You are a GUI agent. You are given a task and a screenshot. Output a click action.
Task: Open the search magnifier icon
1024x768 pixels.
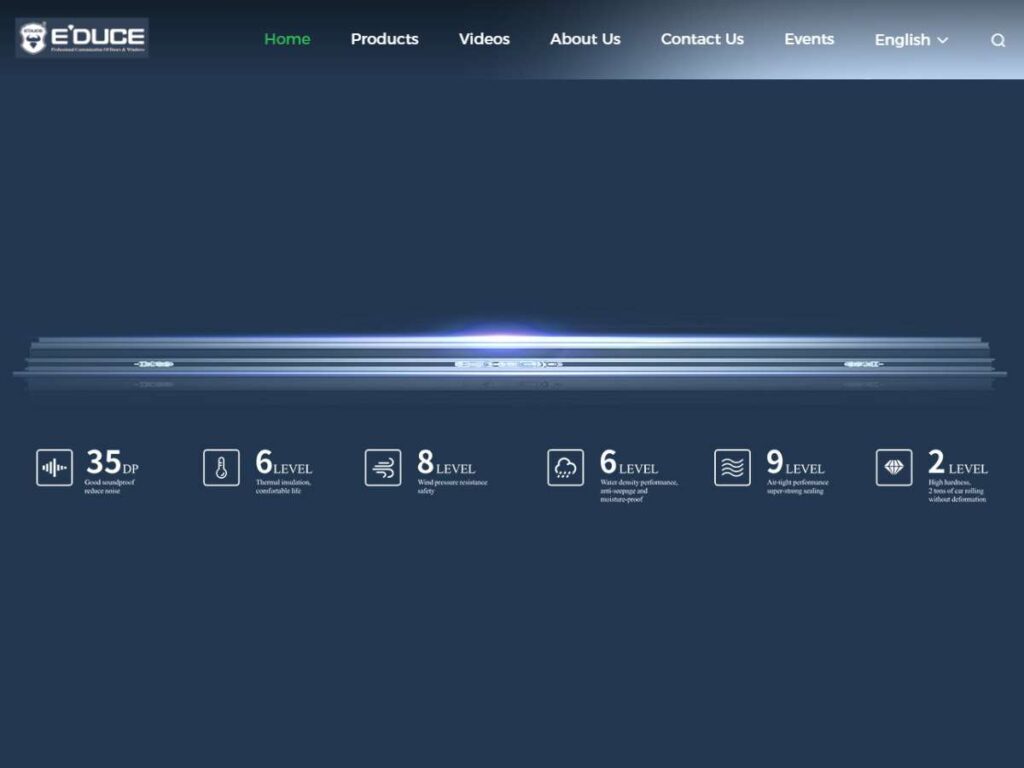point(998,40)
